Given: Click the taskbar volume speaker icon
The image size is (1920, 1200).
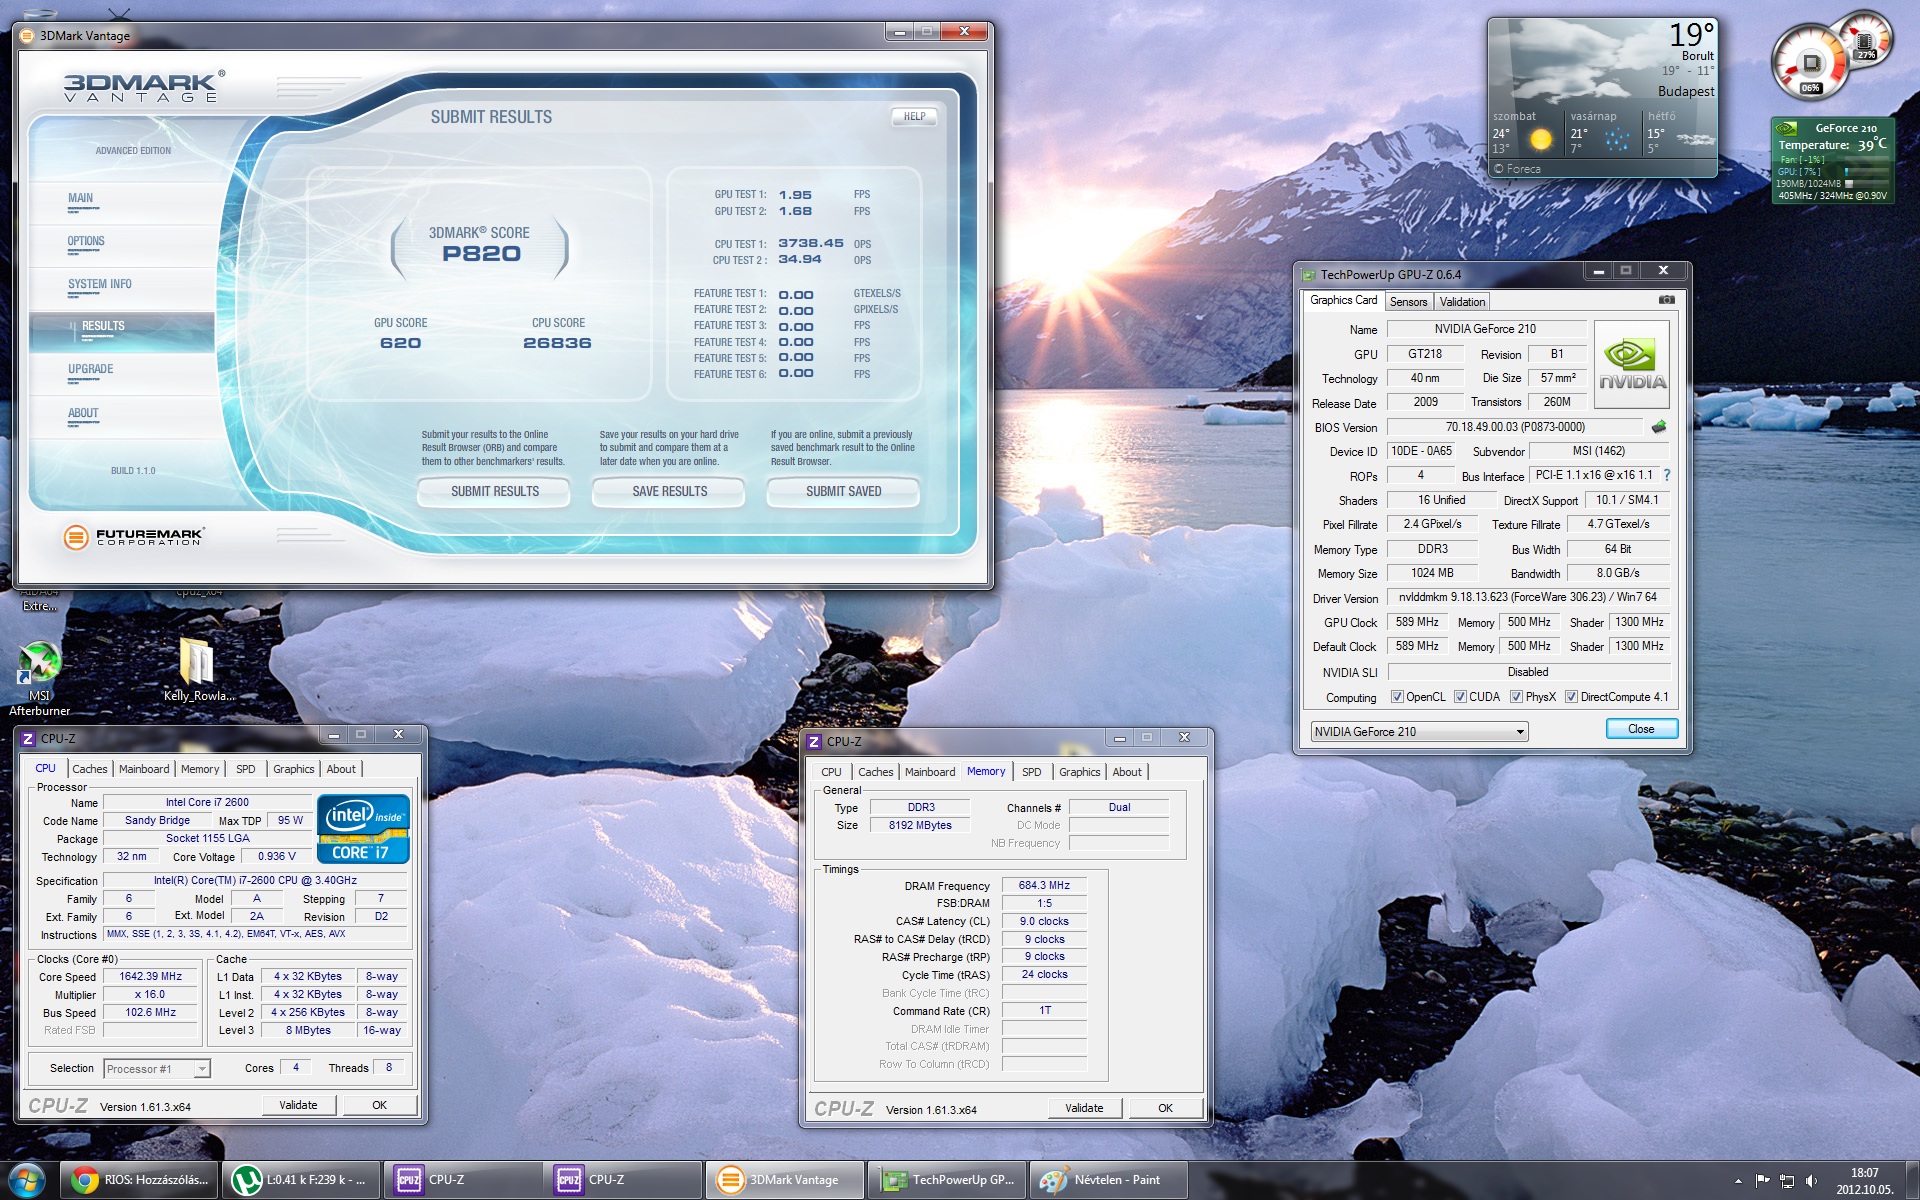Looking at the screenshot, I should pos(1811,1181).
